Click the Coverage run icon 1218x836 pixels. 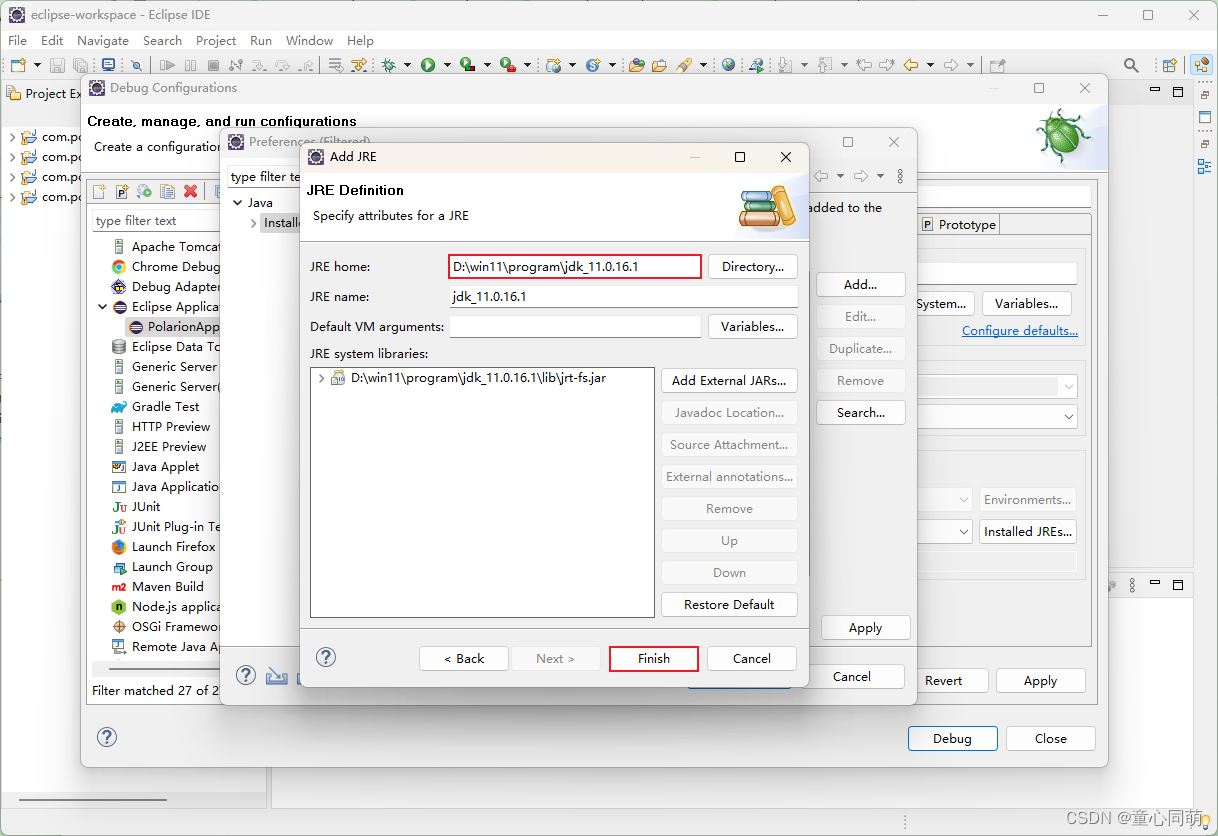[467, 65]
